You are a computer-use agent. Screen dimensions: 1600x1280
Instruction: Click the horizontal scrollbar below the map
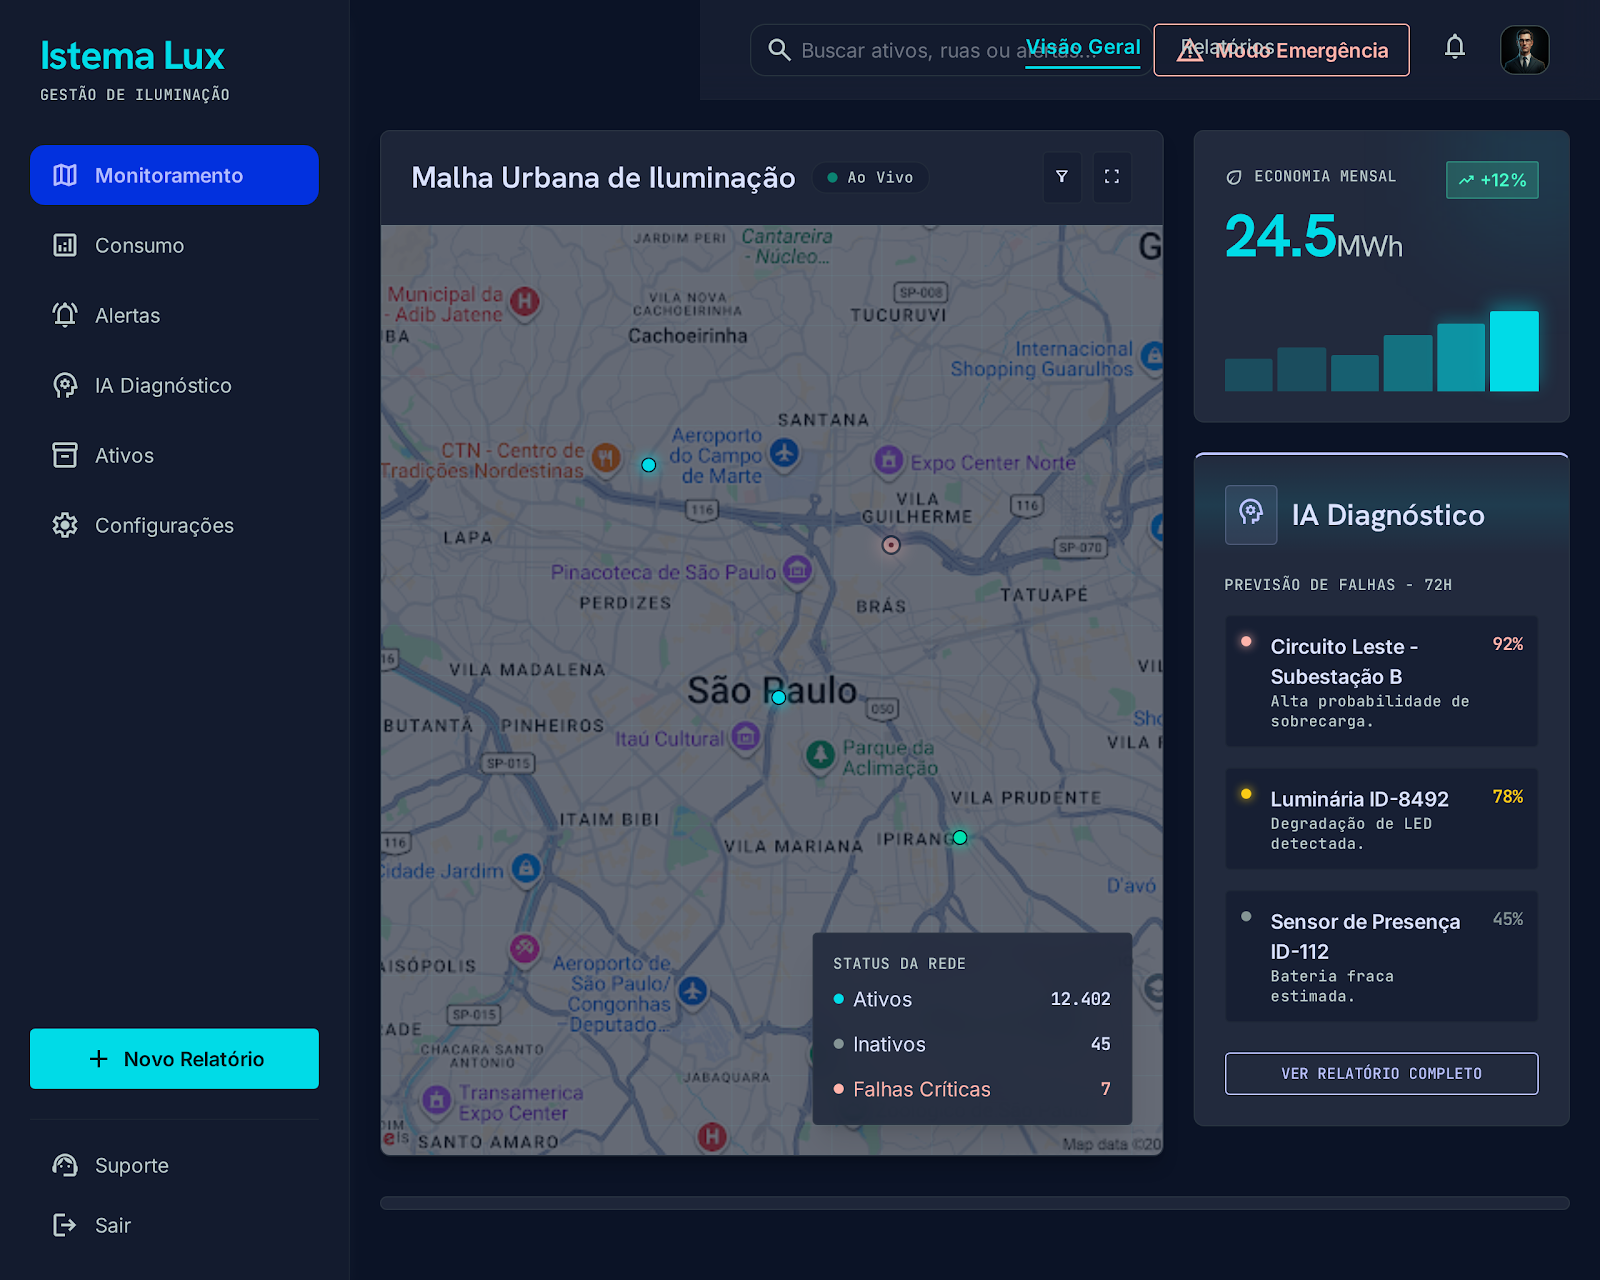(x=974, y=1203)
